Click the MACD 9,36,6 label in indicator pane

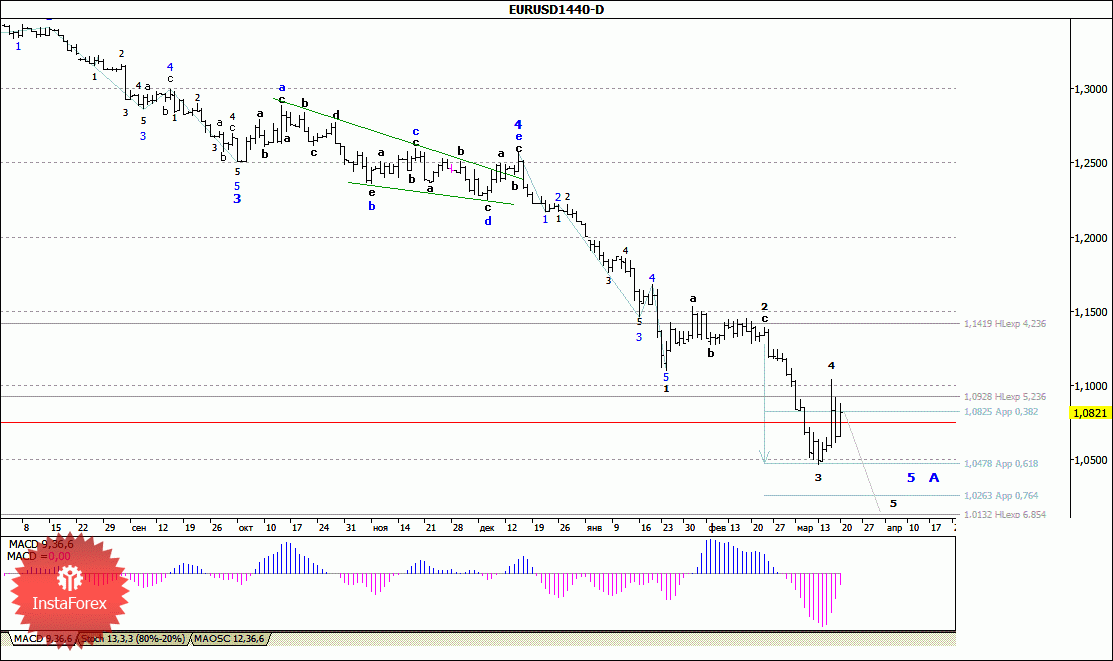pos(40,544)
